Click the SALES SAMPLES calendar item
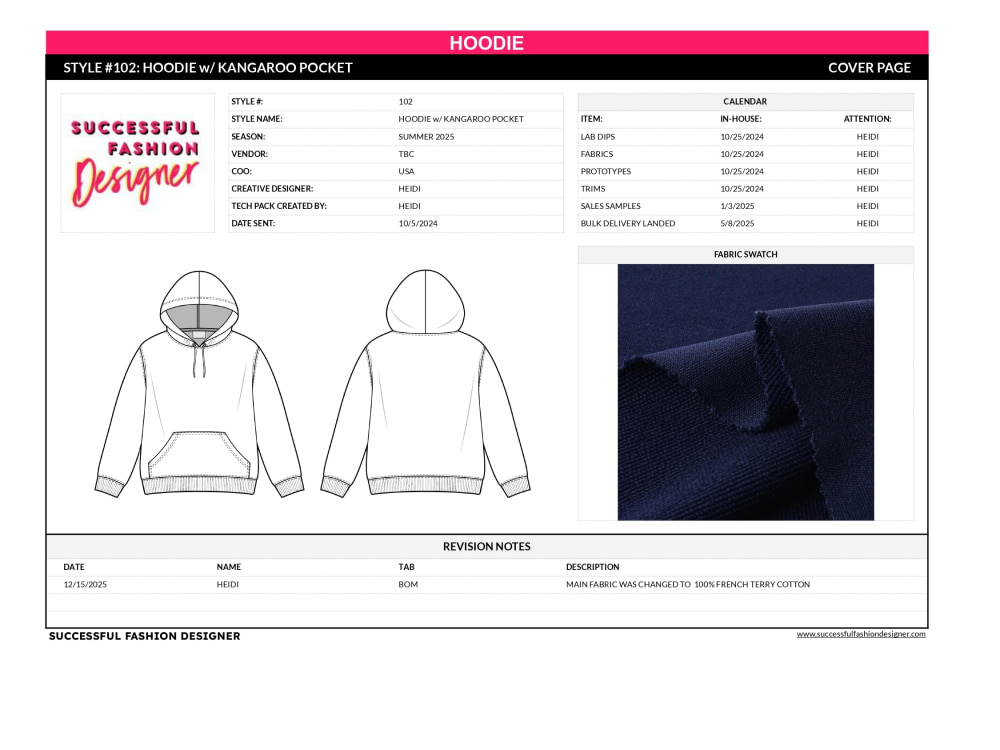The image size is (1000, 750). (610, 206)
